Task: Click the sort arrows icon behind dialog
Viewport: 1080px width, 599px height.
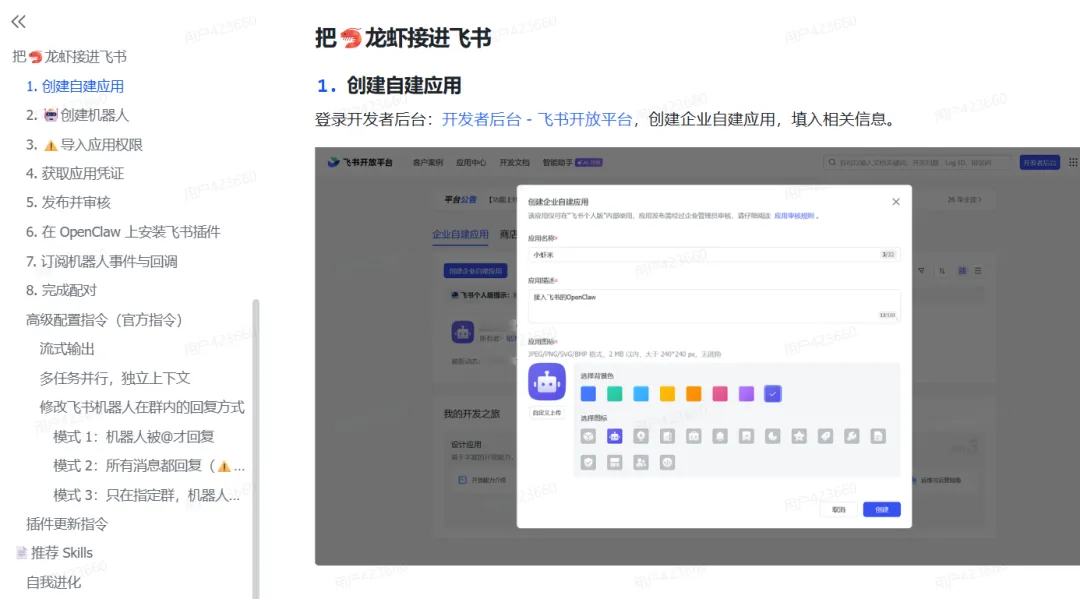Action: click(942, 271)
